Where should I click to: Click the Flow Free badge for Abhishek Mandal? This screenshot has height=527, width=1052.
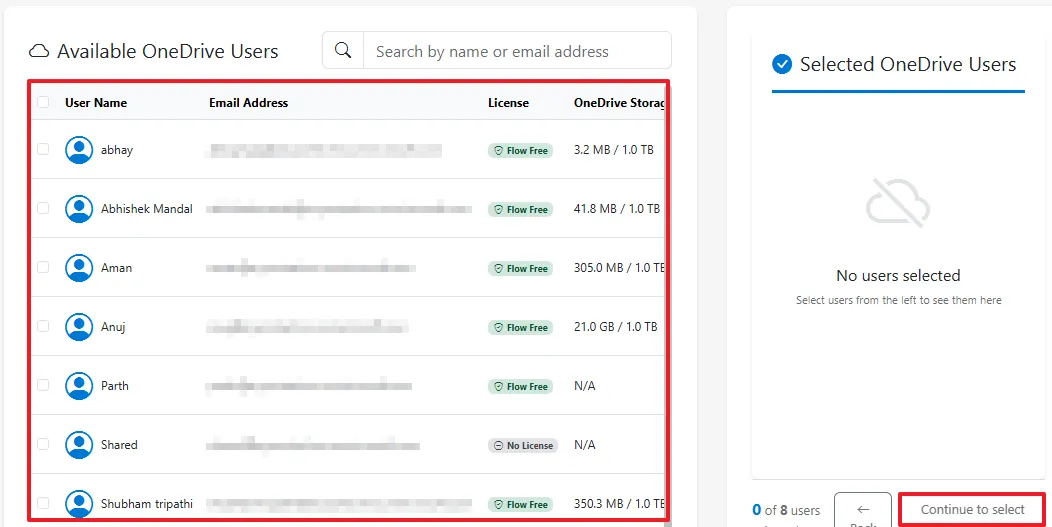[521, 209]
